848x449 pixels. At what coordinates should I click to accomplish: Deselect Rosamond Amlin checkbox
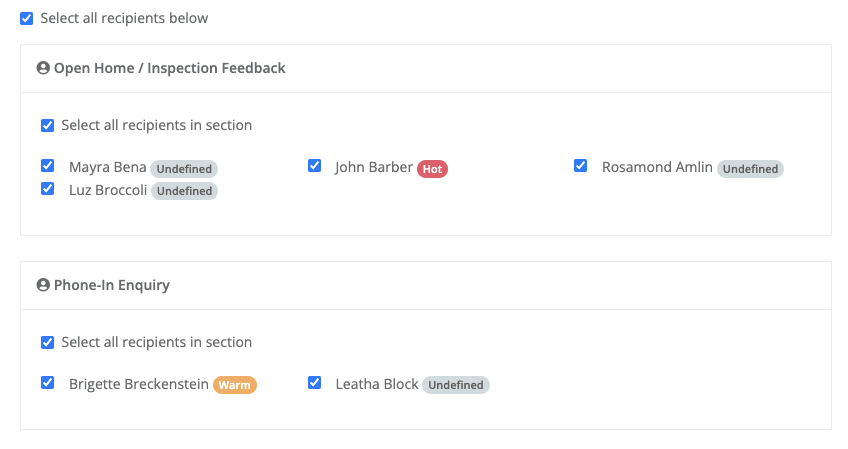point(581,166)
